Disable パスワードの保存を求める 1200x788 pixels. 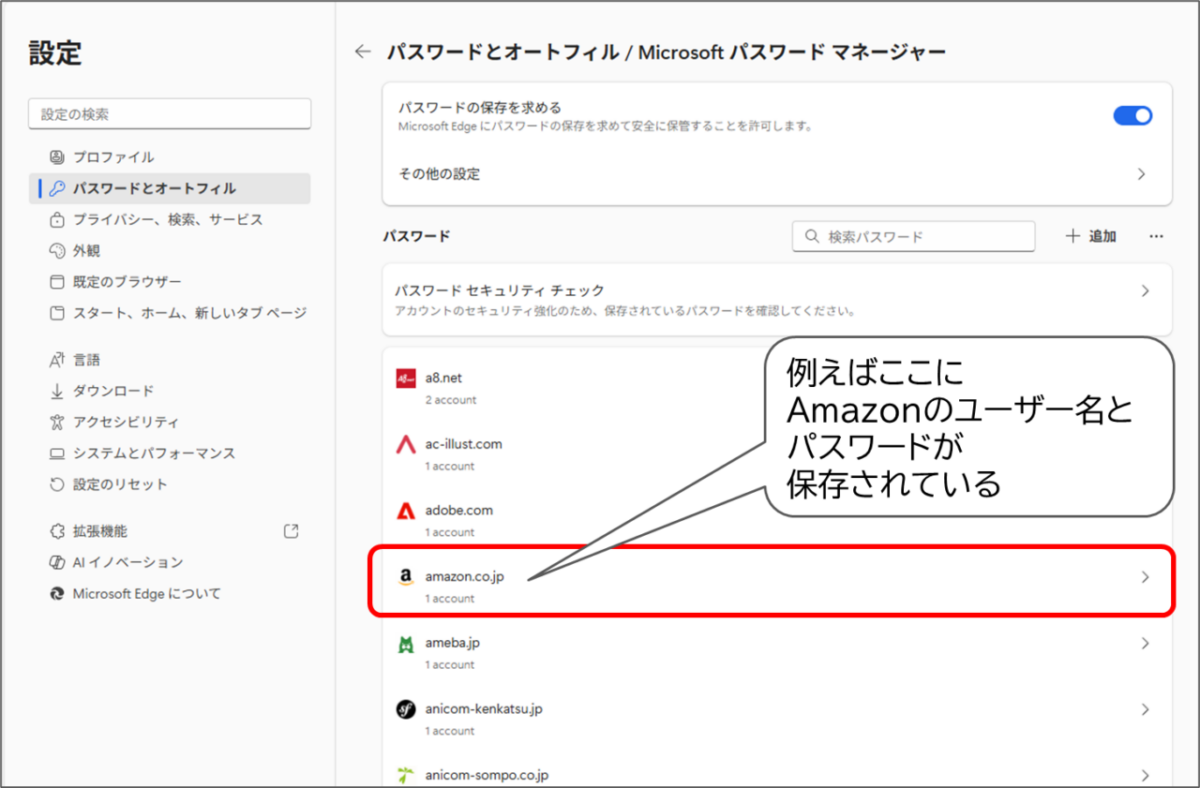coord(1131,115)
